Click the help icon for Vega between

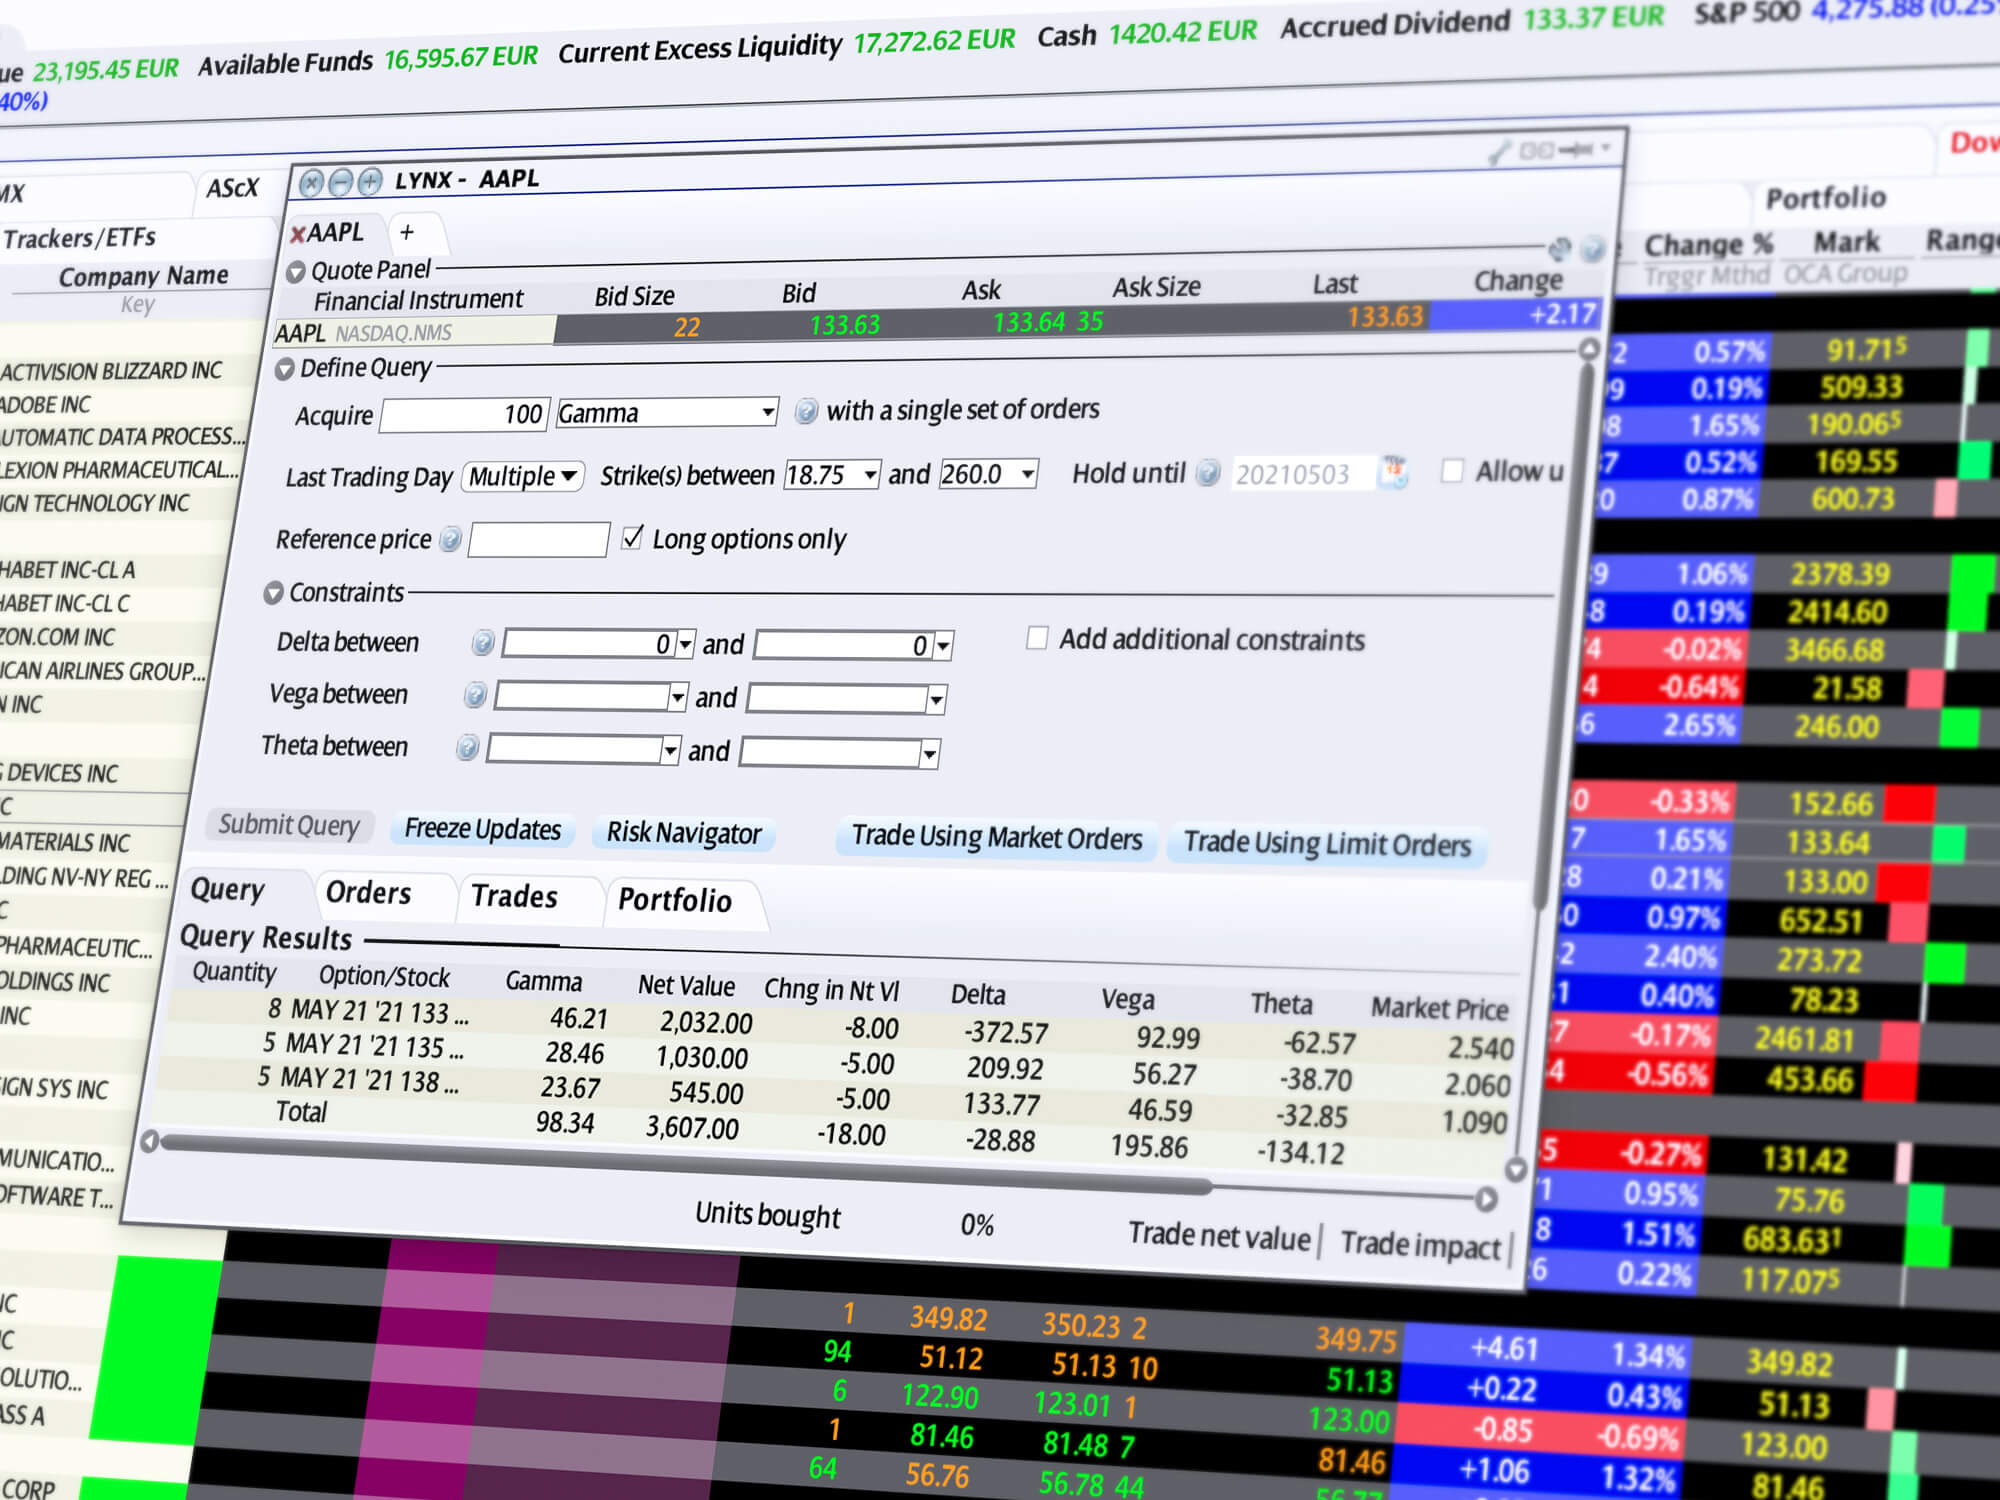tap(475, 695)
